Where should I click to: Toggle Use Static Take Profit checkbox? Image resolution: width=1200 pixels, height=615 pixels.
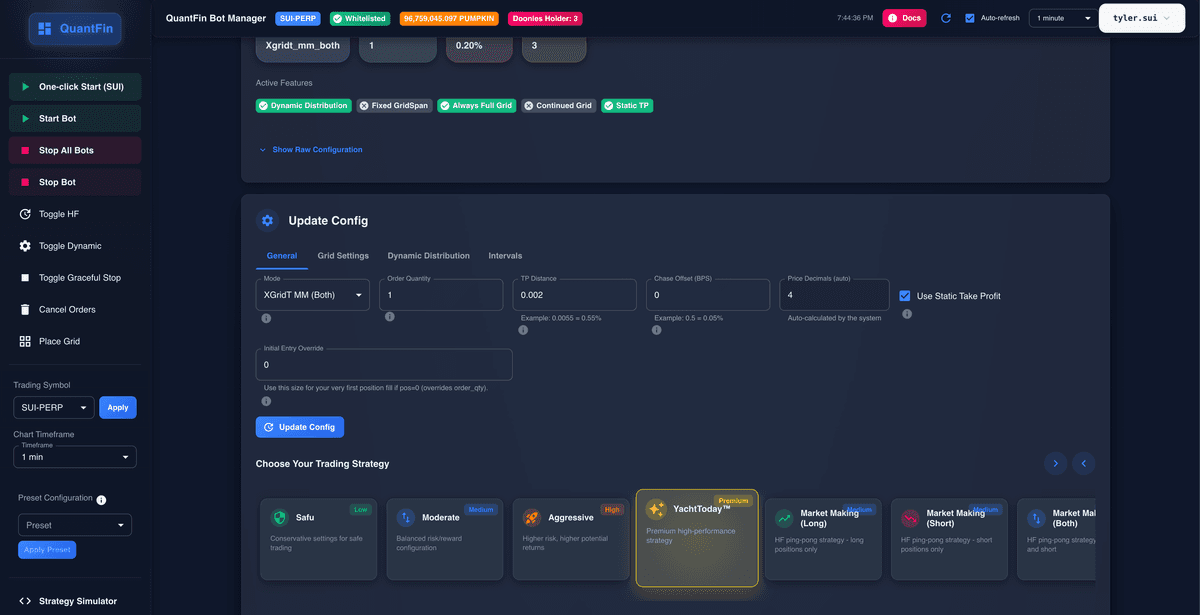(905, 296)
